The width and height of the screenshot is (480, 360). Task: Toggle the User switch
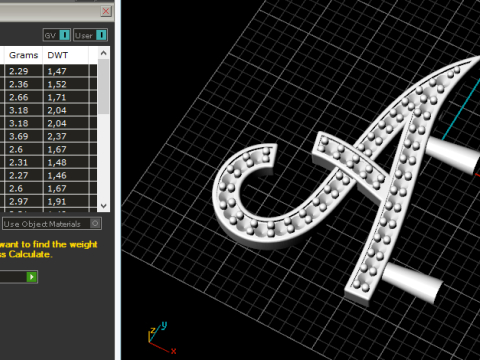pyautogui.click(x=90, y=35)
